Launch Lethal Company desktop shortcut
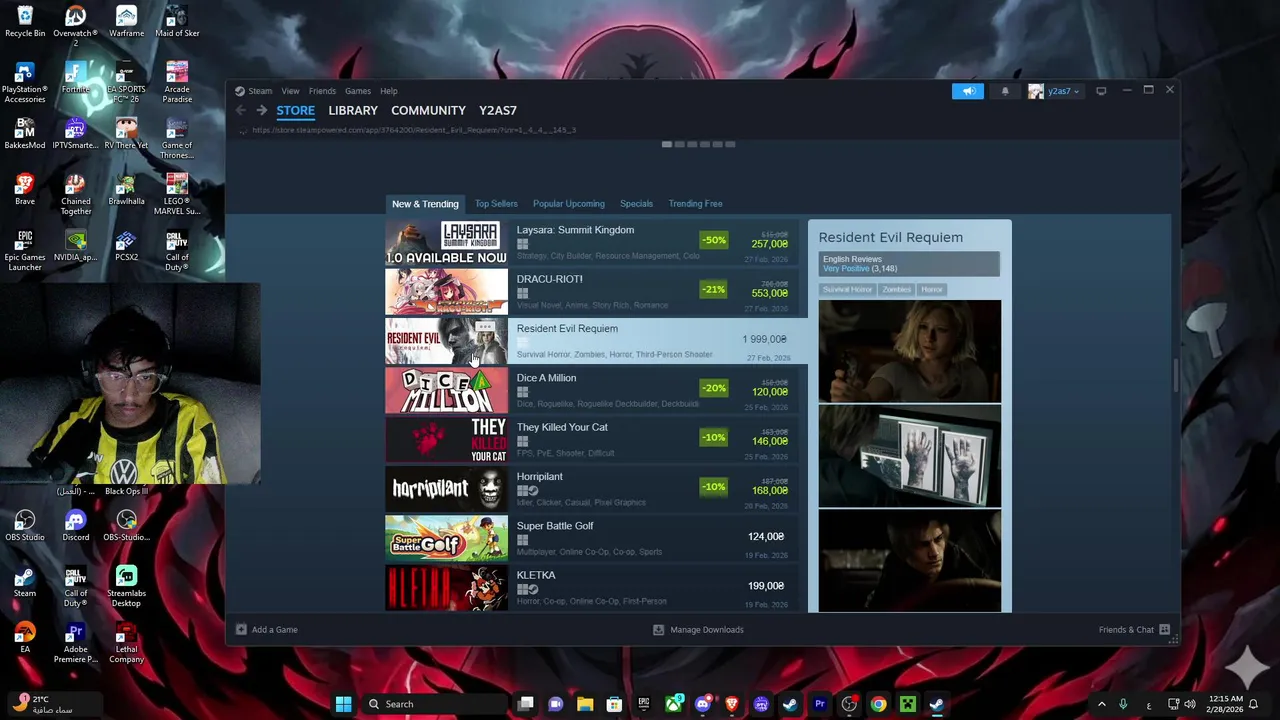The width and height of the screenshot is (1280, 720). click(x=126, y=642)
